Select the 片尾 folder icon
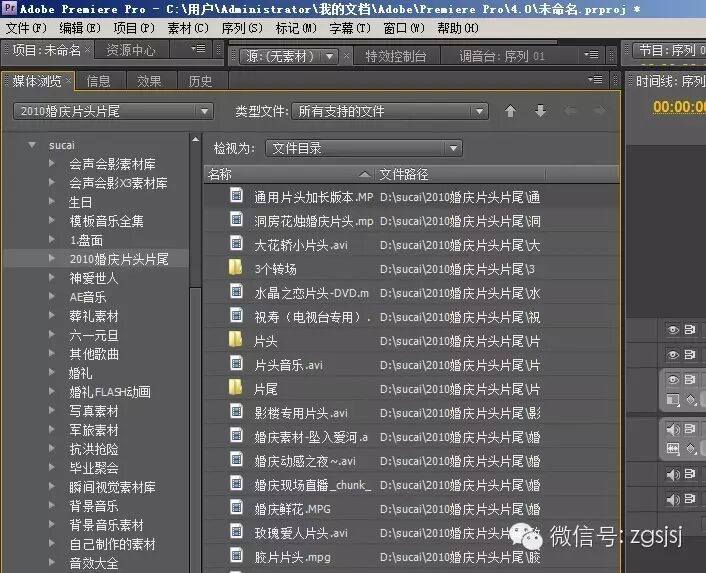Viewport: 706px width, 573px height. click(x=235, y=388)
